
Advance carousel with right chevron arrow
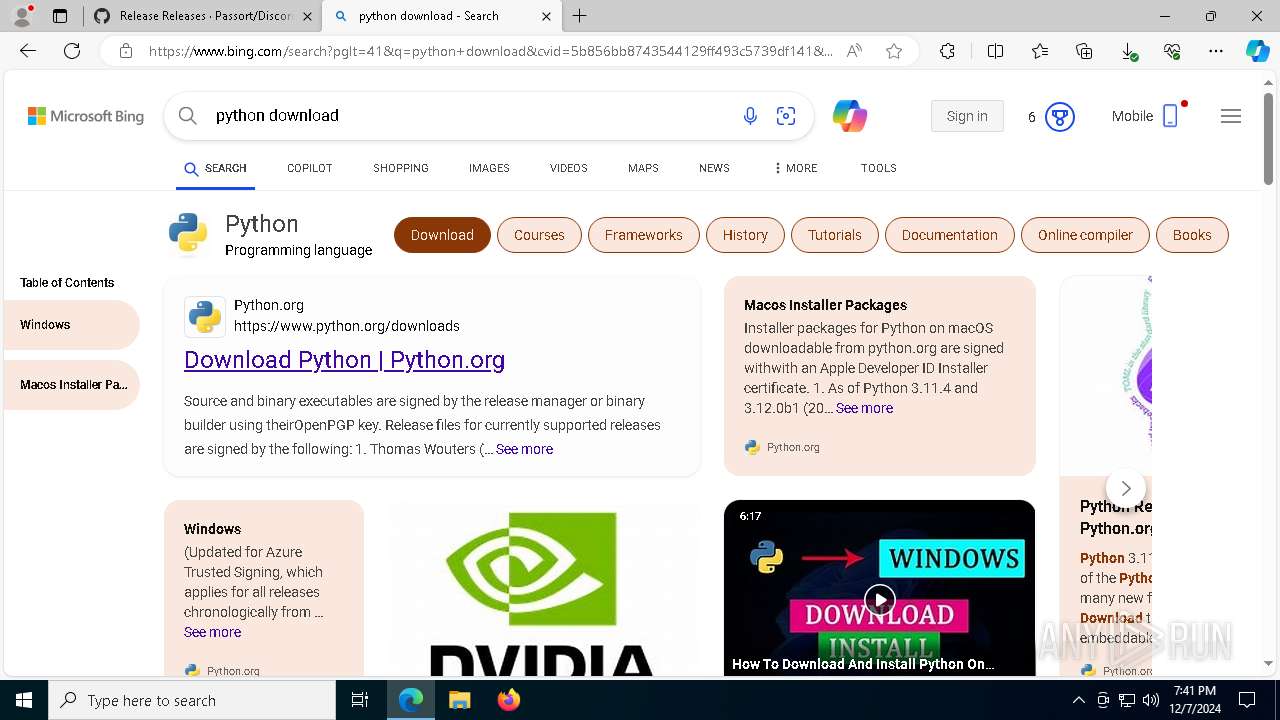1126,488
